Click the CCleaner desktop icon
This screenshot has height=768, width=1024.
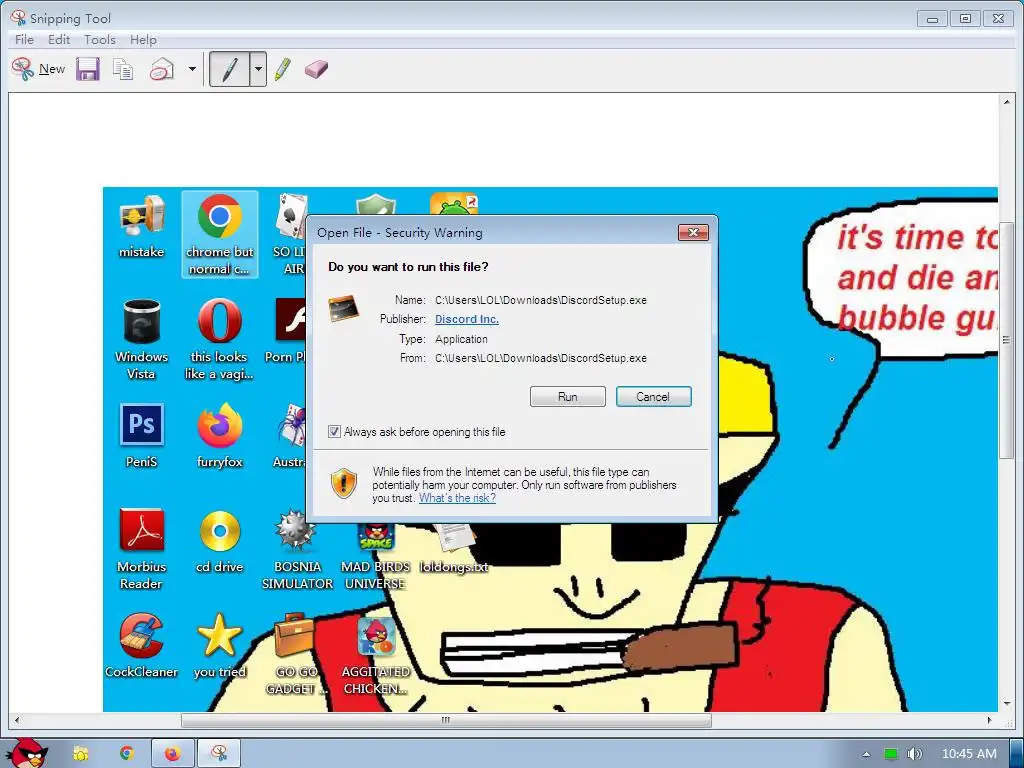[142, 645]
